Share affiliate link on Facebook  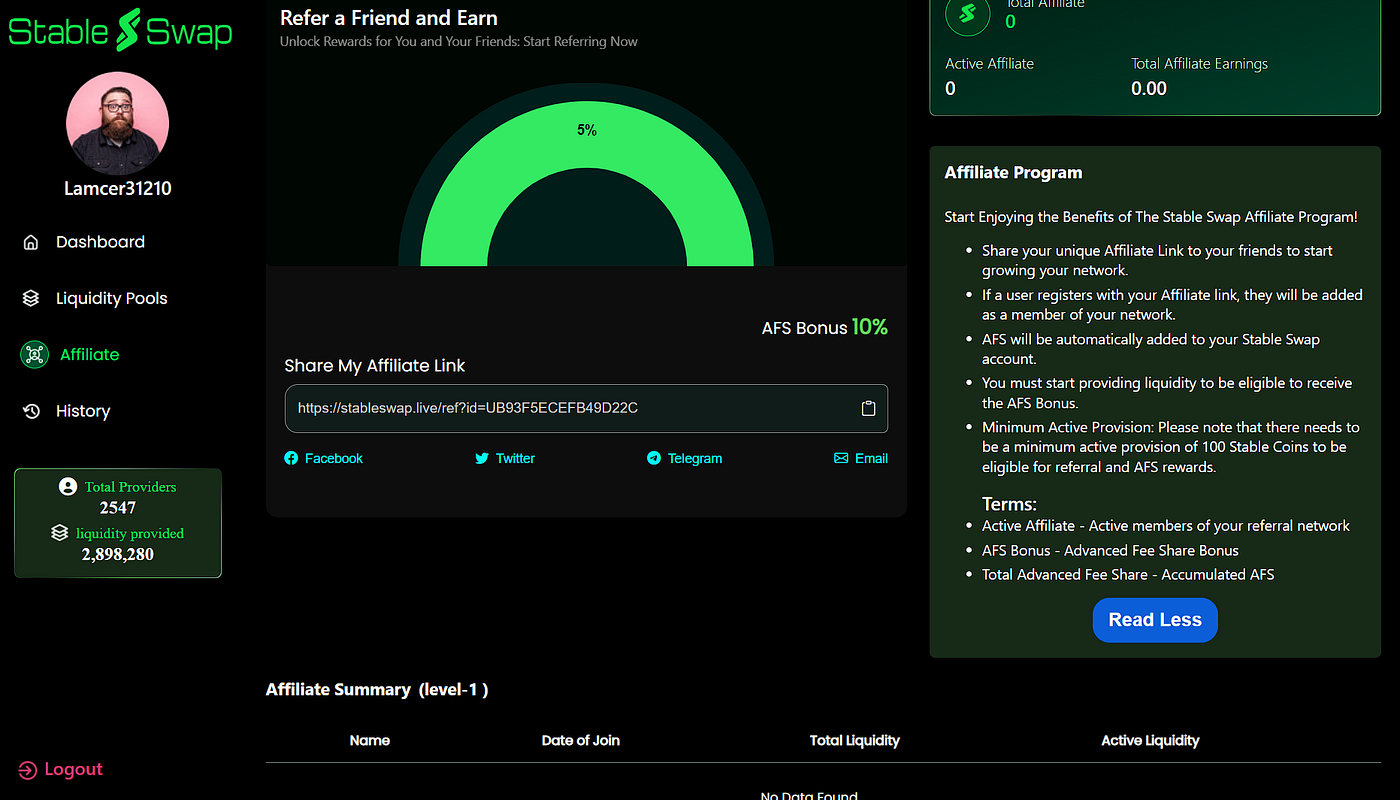click(x=323, y=458)
